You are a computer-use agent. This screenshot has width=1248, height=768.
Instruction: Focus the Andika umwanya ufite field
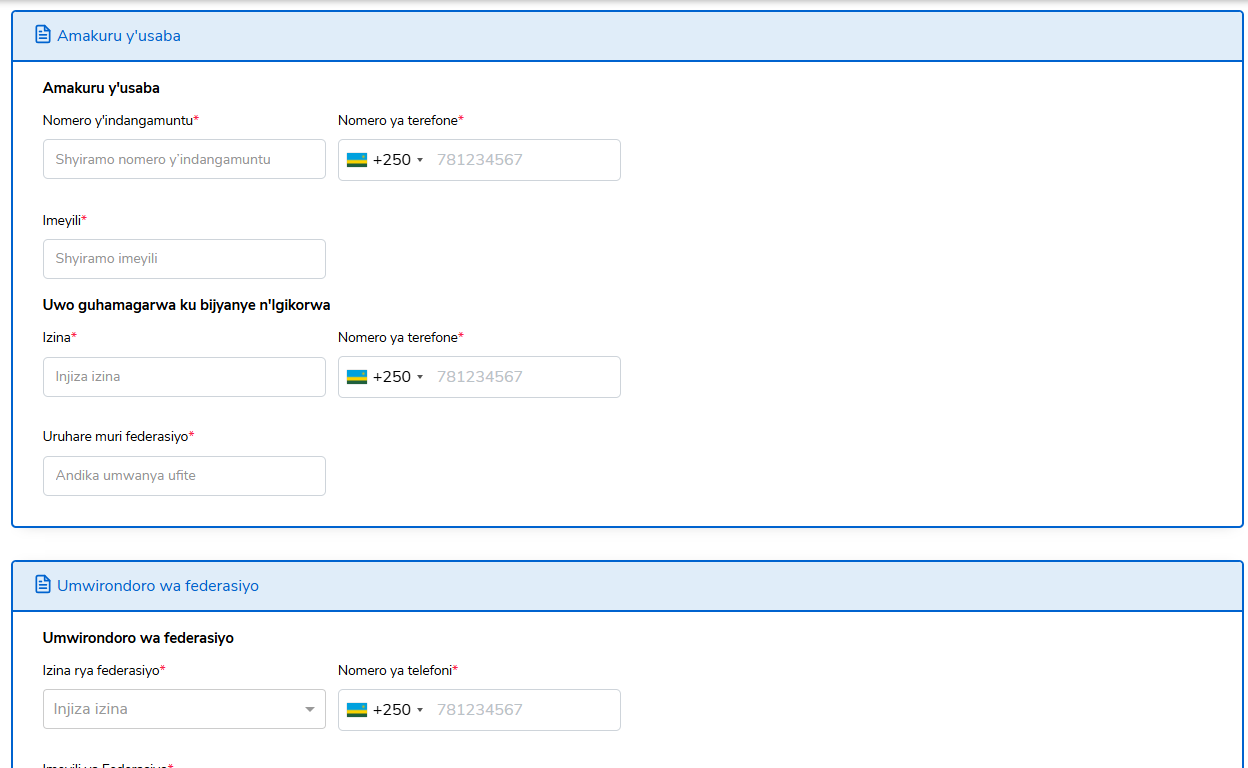pos(184,476)
